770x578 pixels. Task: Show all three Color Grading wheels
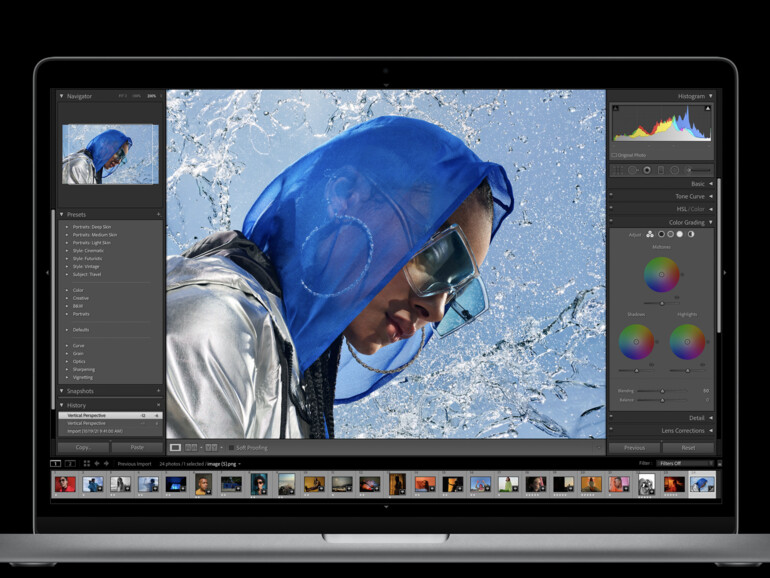[650, 234]
